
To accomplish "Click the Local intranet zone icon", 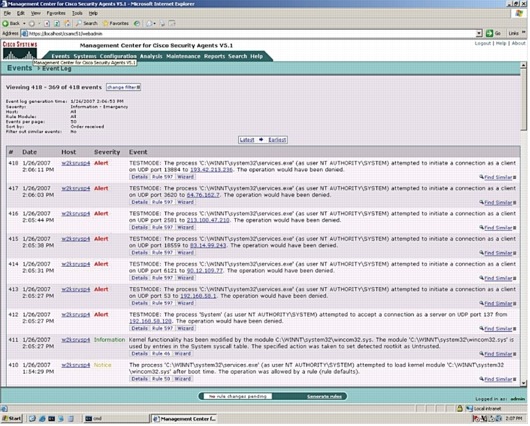I will tap(469, 408).
